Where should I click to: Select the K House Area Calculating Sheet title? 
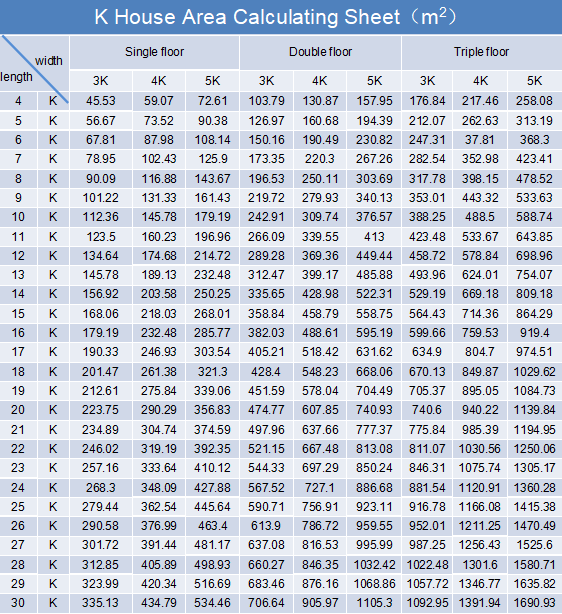tap(275, 17)
